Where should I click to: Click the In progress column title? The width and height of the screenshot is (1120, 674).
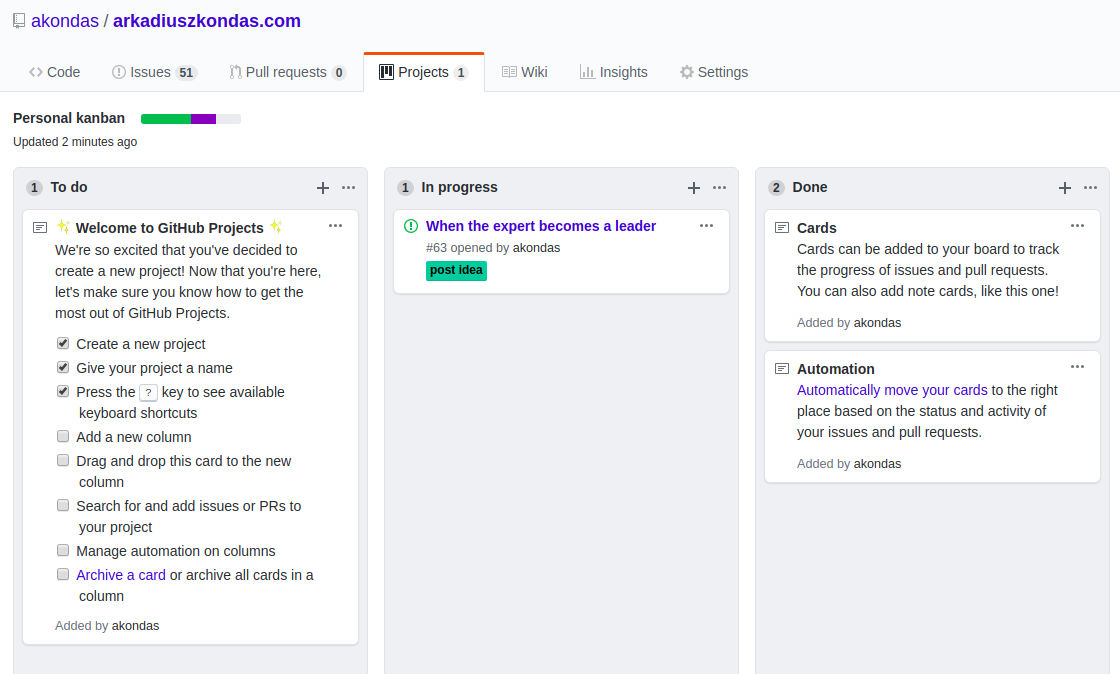tap(459, 187)
